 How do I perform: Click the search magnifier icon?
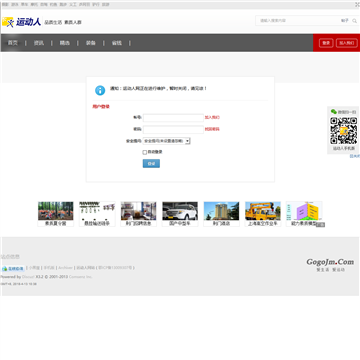(x=354, y=21)
